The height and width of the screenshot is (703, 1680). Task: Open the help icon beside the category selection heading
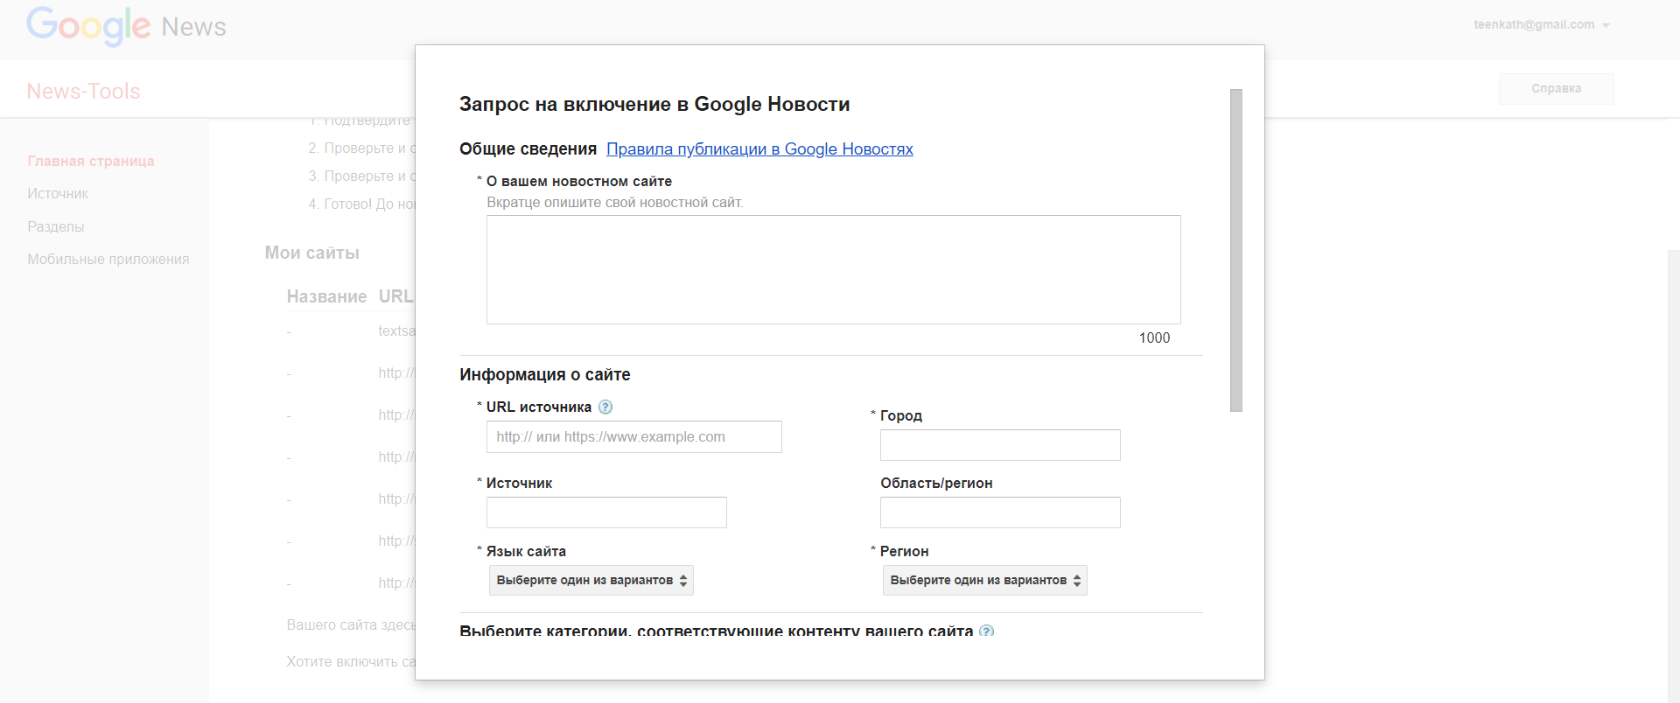(987, 631)
